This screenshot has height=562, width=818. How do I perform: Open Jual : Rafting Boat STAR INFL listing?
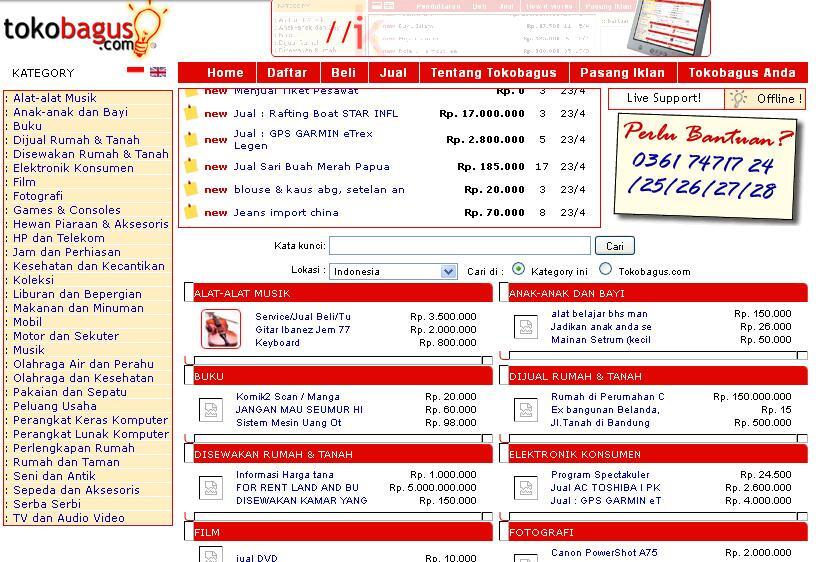pos(316,113)
